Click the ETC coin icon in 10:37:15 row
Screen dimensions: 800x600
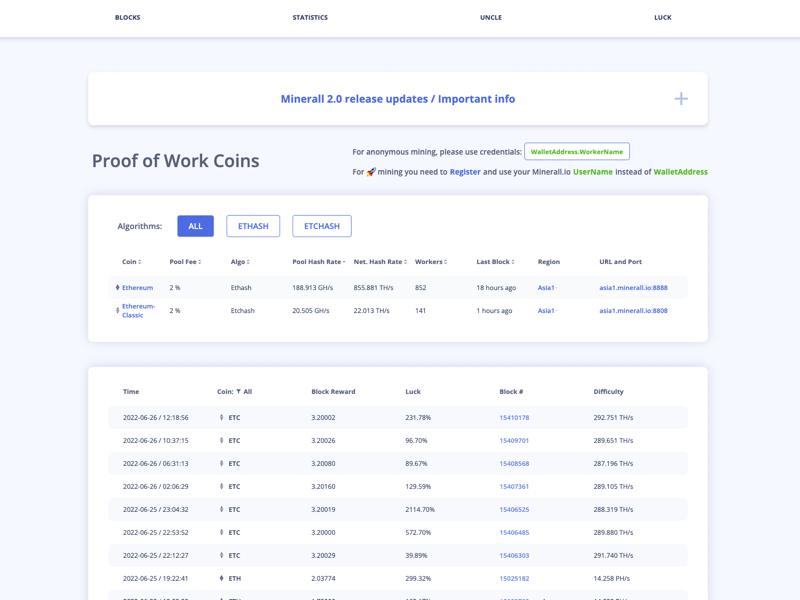(221, 440)
